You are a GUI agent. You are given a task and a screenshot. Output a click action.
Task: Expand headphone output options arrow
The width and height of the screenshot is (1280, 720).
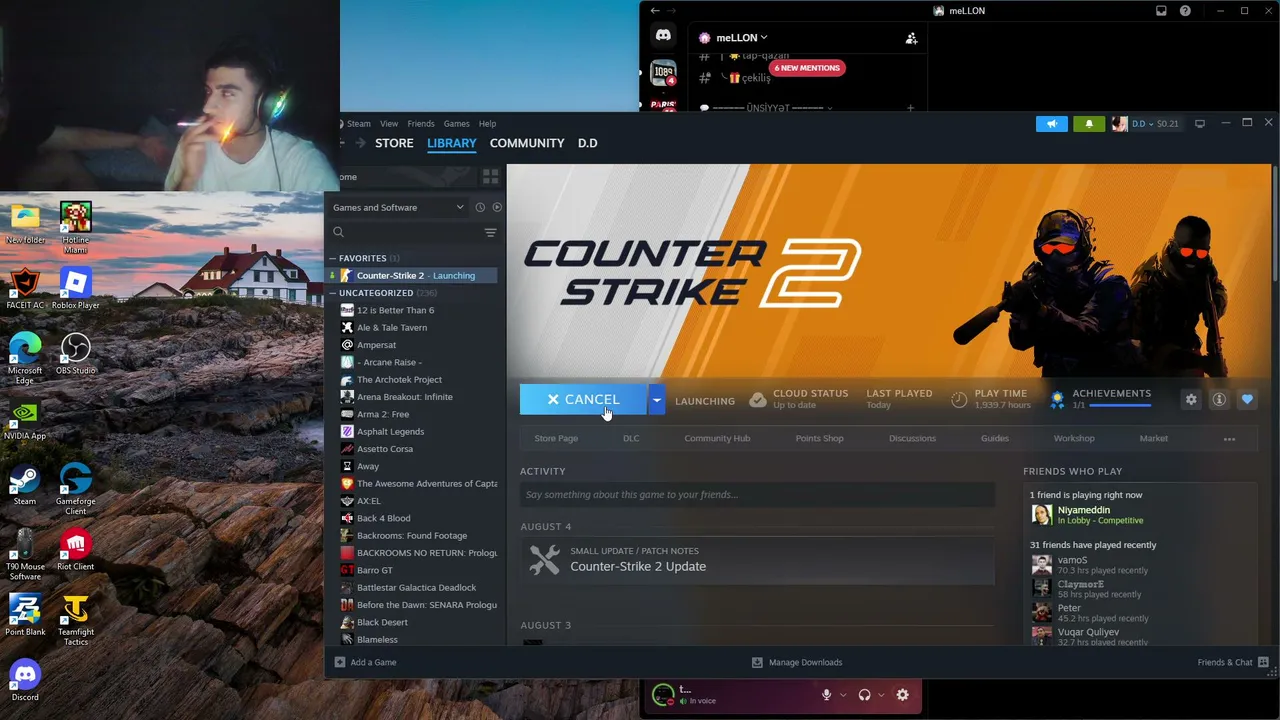[881, 695]
